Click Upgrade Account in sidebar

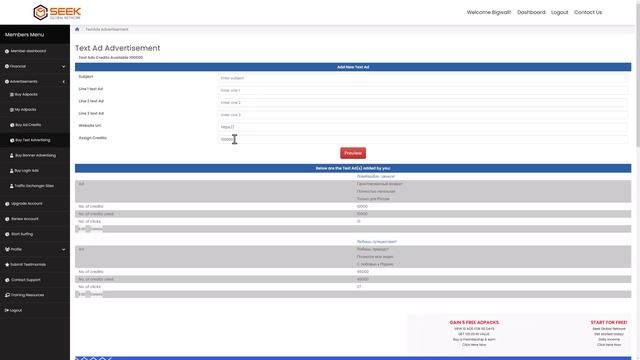27,204
